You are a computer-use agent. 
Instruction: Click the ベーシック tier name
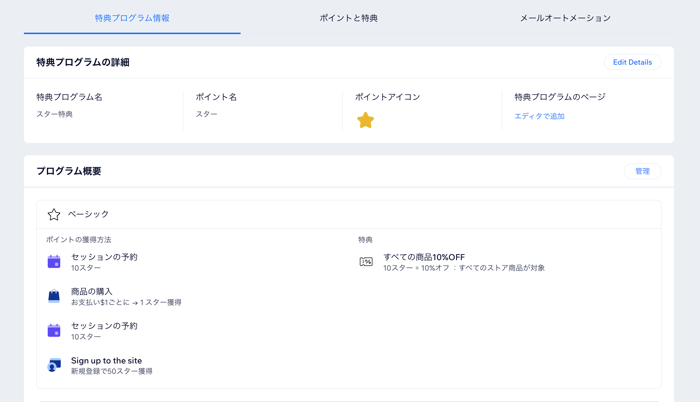tap(89, 214)
